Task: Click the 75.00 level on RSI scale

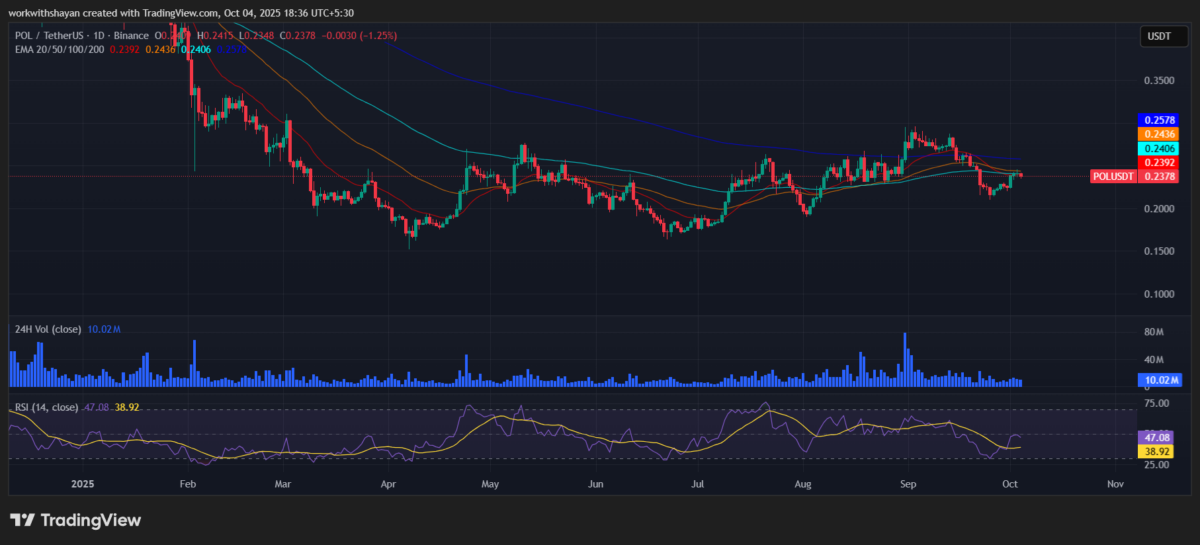Action: (1157, 403)
